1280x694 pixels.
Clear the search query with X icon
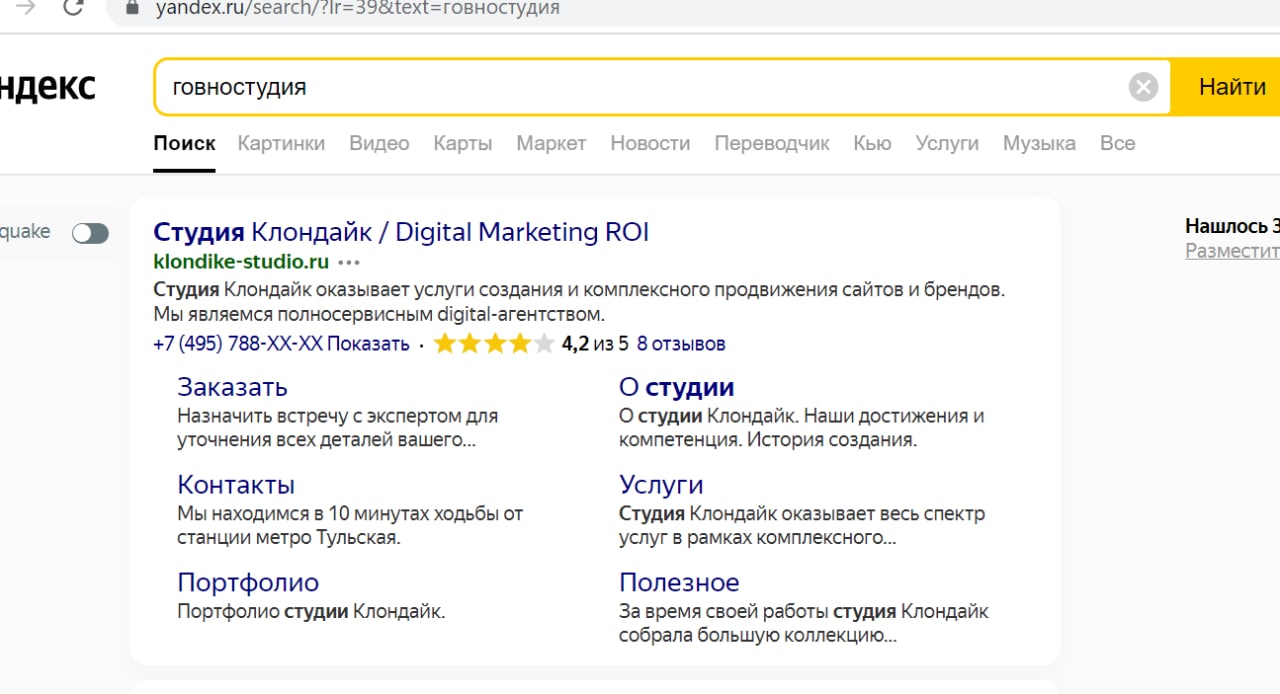1143,87
